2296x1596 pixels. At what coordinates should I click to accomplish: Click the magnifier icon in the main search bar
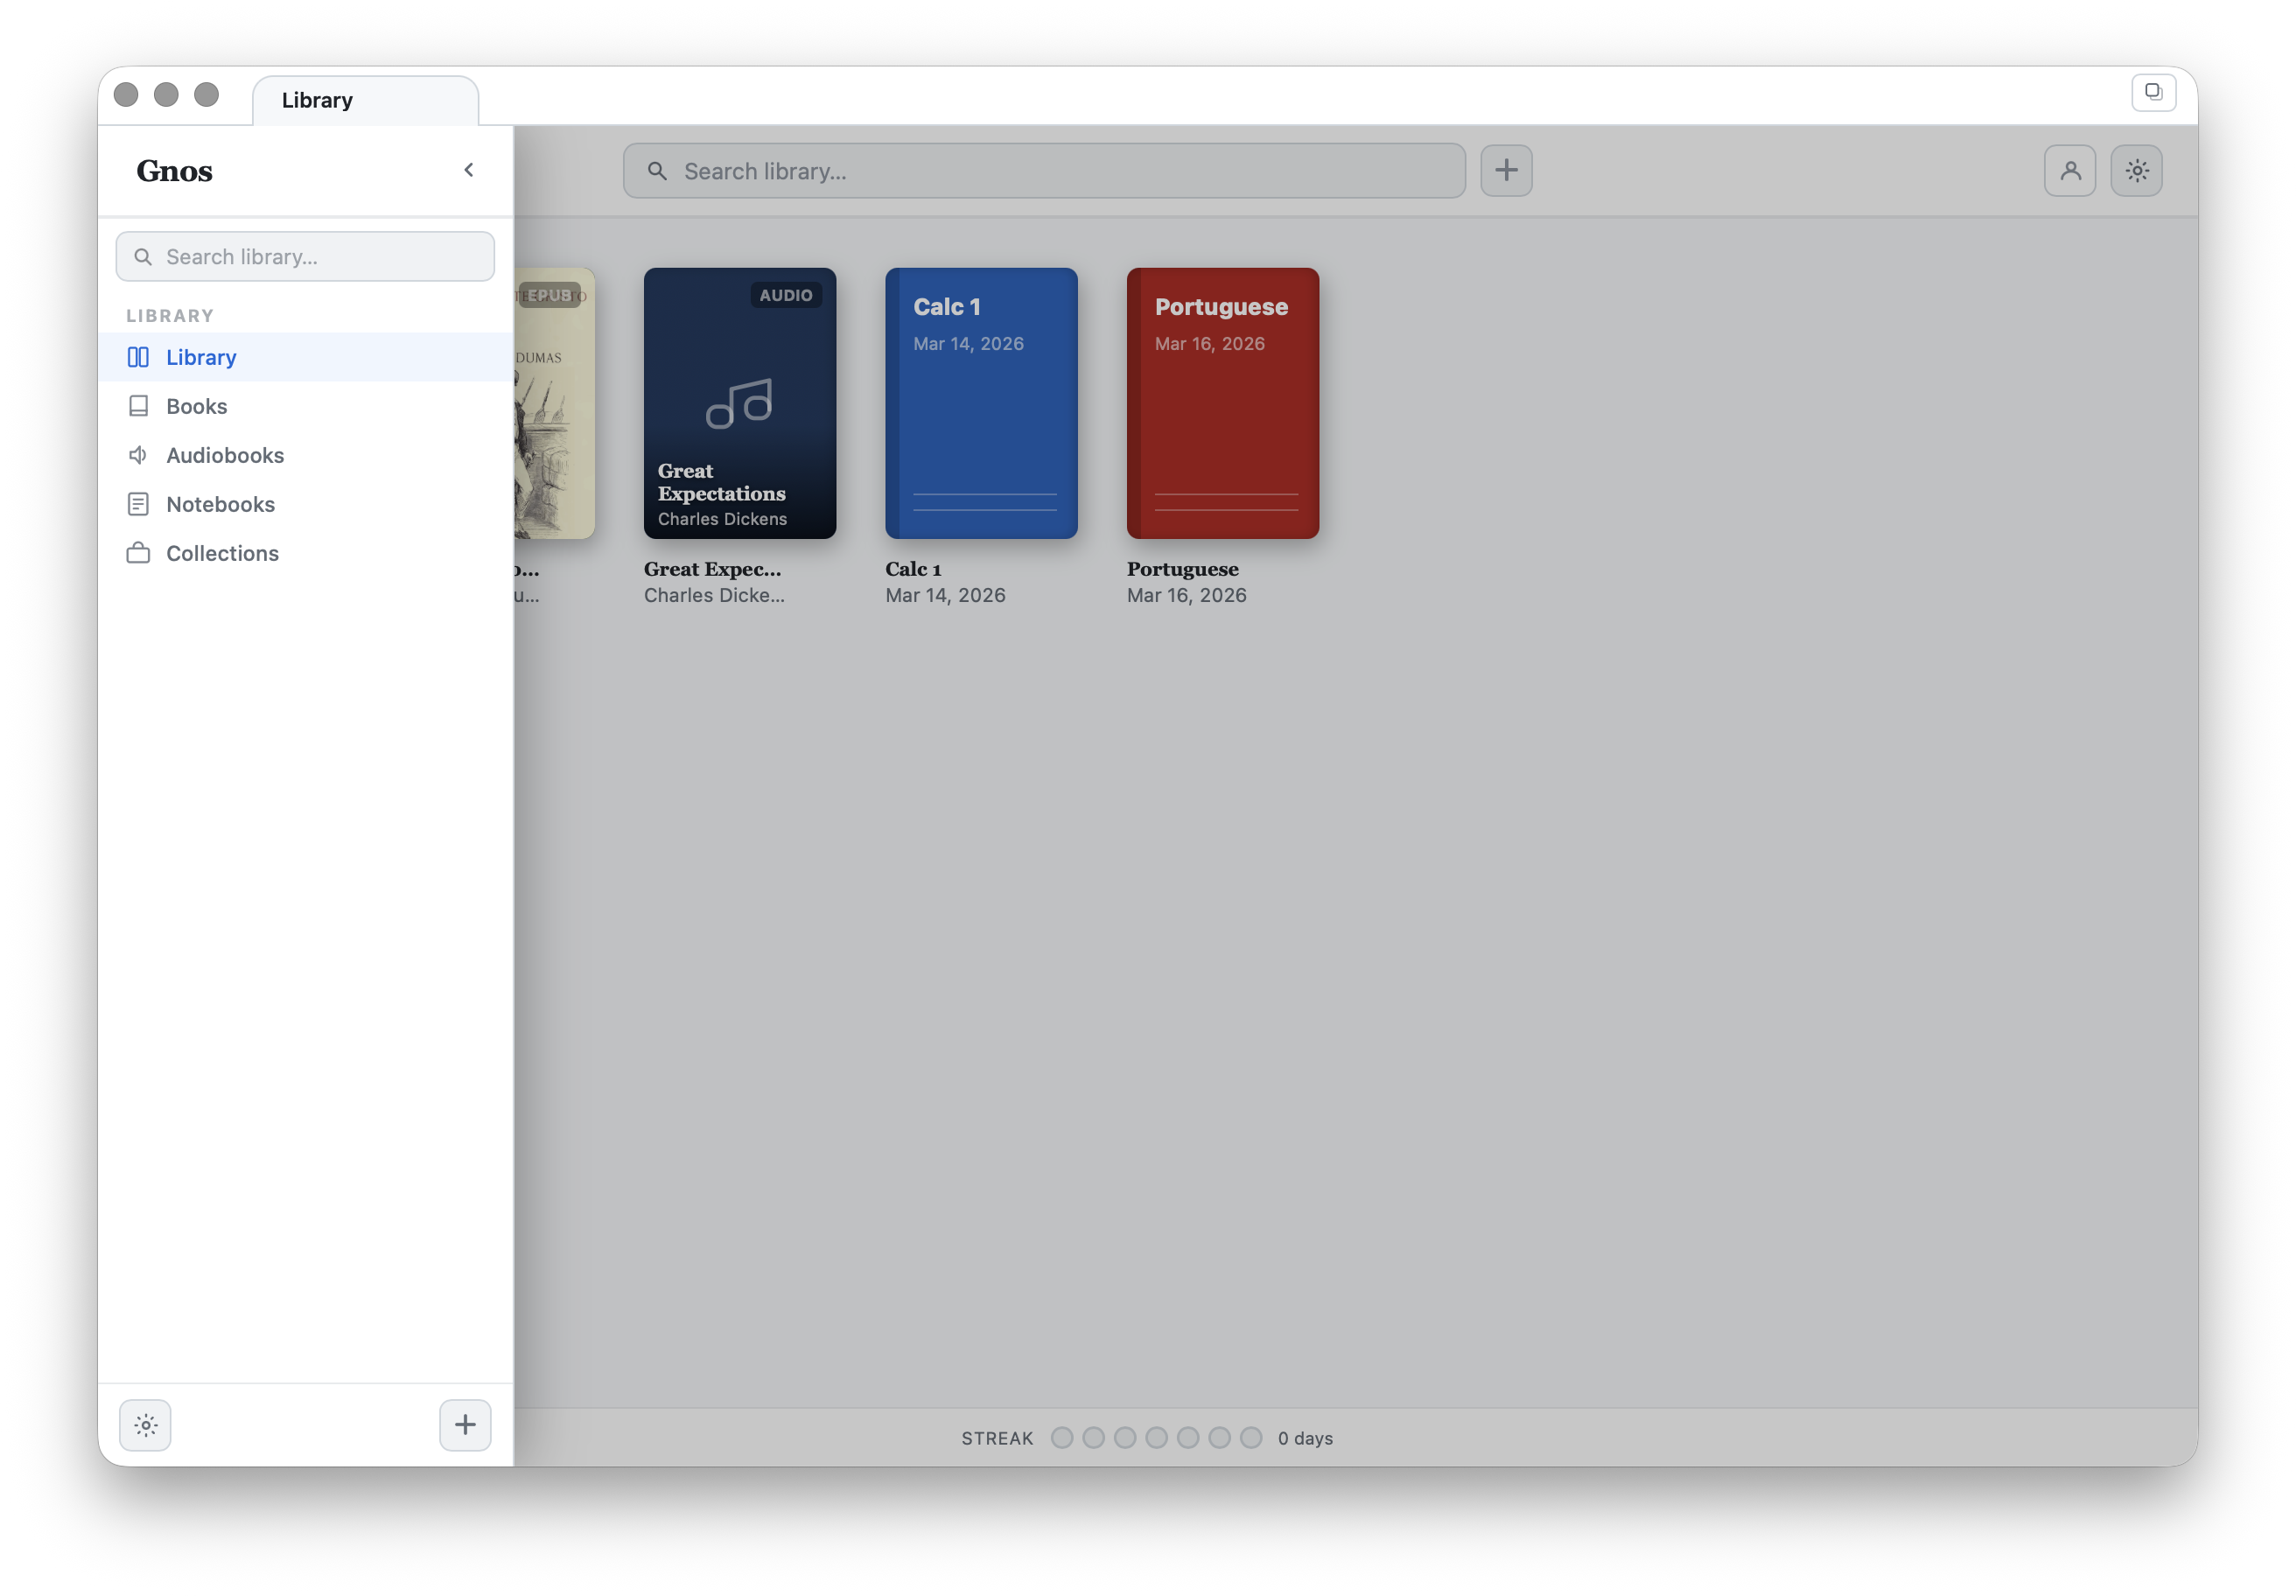pos(657,171)
